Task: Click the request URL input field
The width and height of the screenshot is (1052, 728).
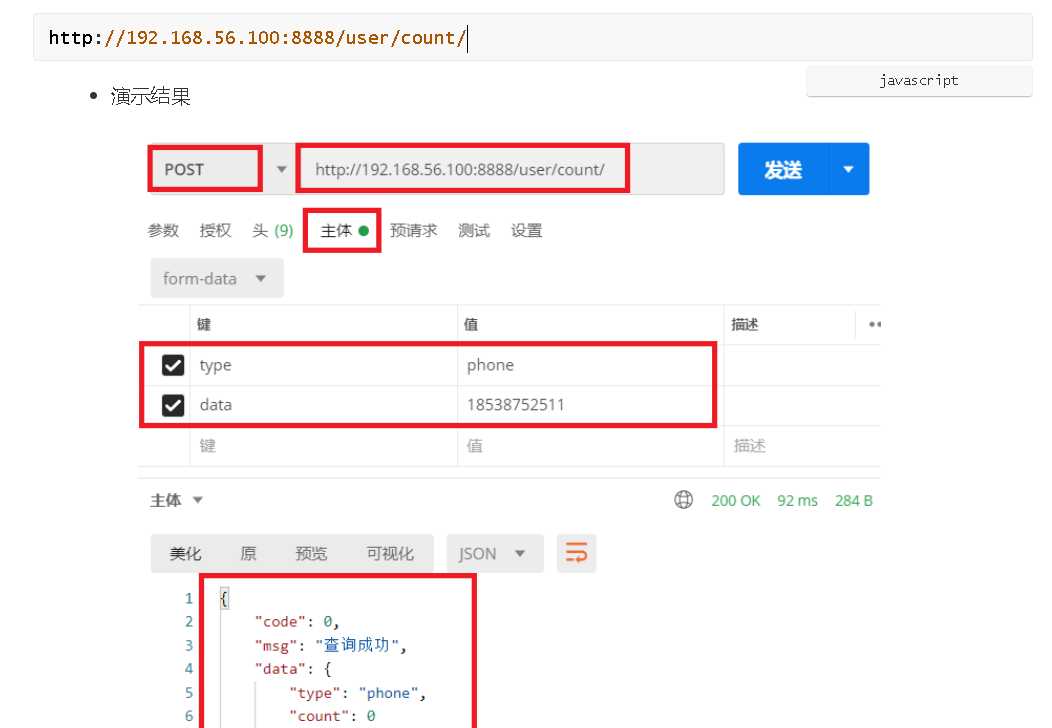Action: coord(511,169)
